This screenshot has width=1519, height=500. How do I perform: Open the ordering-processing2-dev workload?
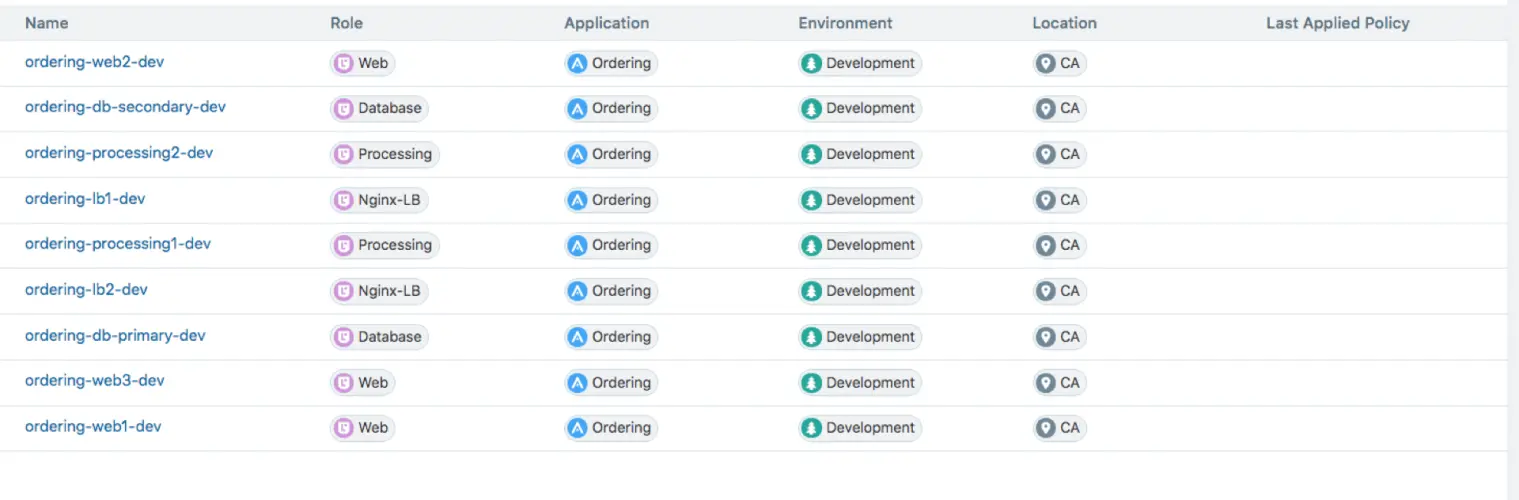(119, 153)
